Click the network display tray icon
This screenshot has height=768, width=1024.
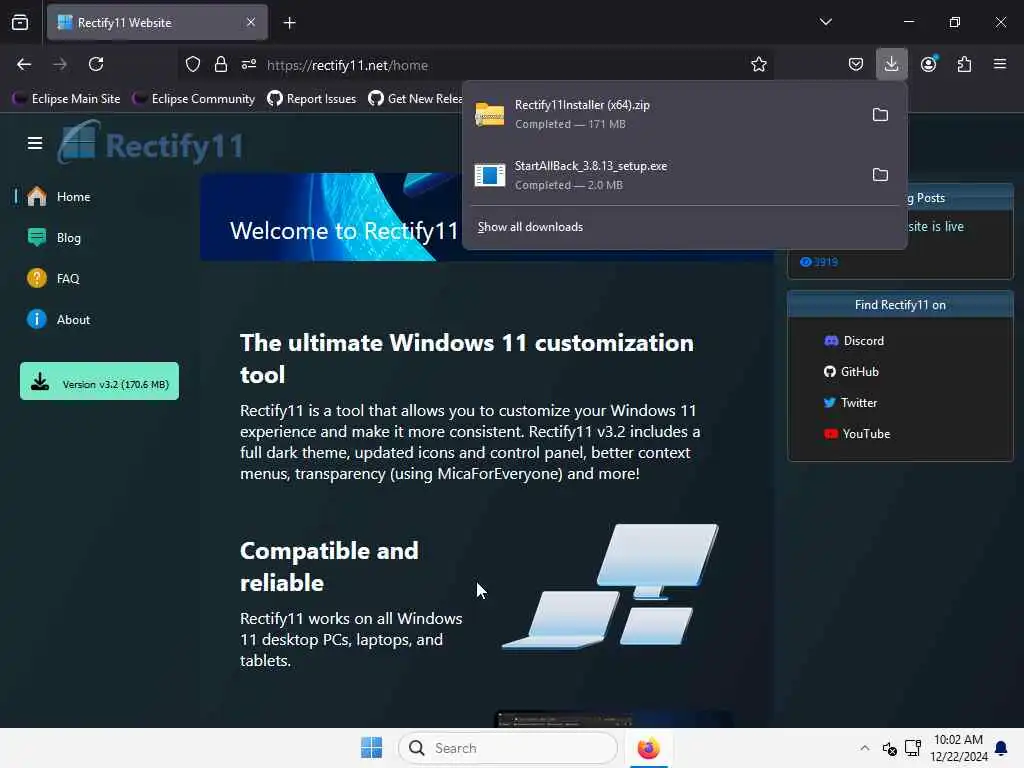pyautogui.click(x=913, y=748)
